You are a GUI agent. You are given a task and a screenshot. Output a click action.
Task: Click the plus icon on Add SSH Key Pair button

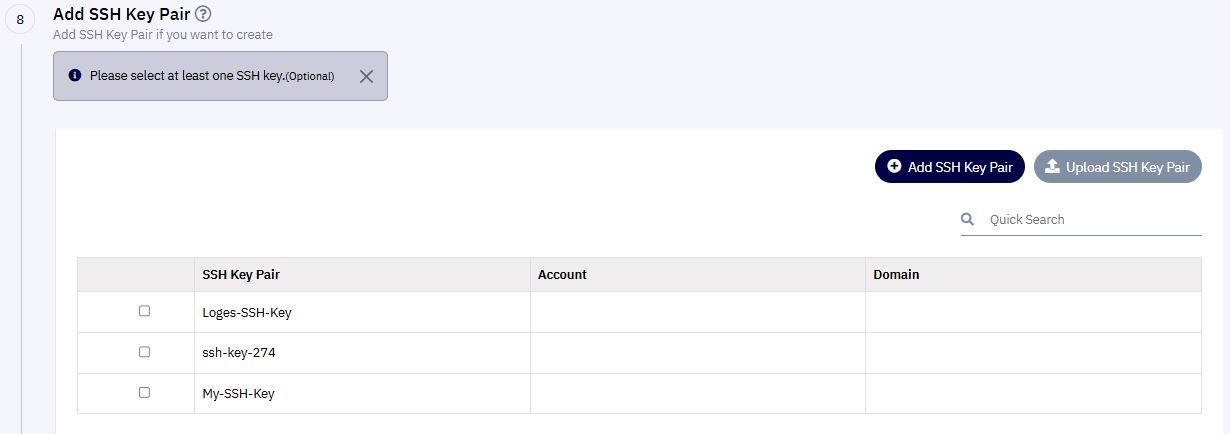(894, 167)
